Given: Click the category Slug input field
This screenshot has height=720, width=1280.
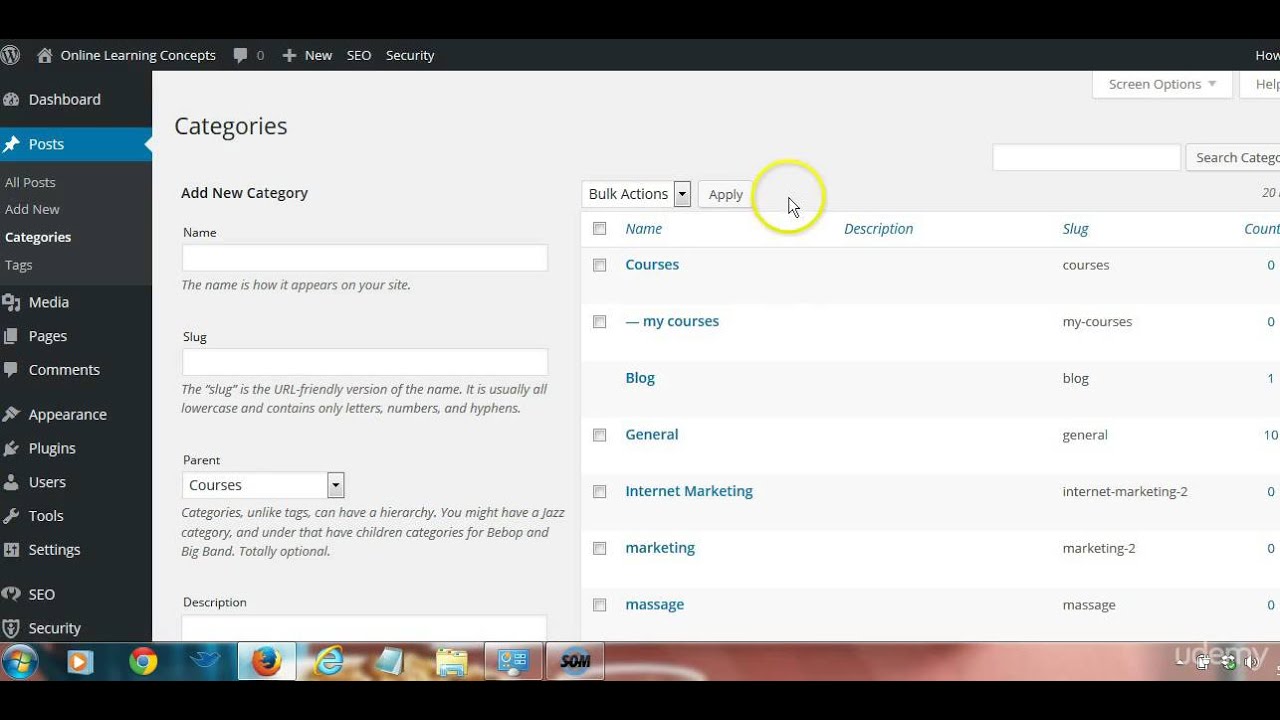Looking at the screenshot, I should point(365,362).
